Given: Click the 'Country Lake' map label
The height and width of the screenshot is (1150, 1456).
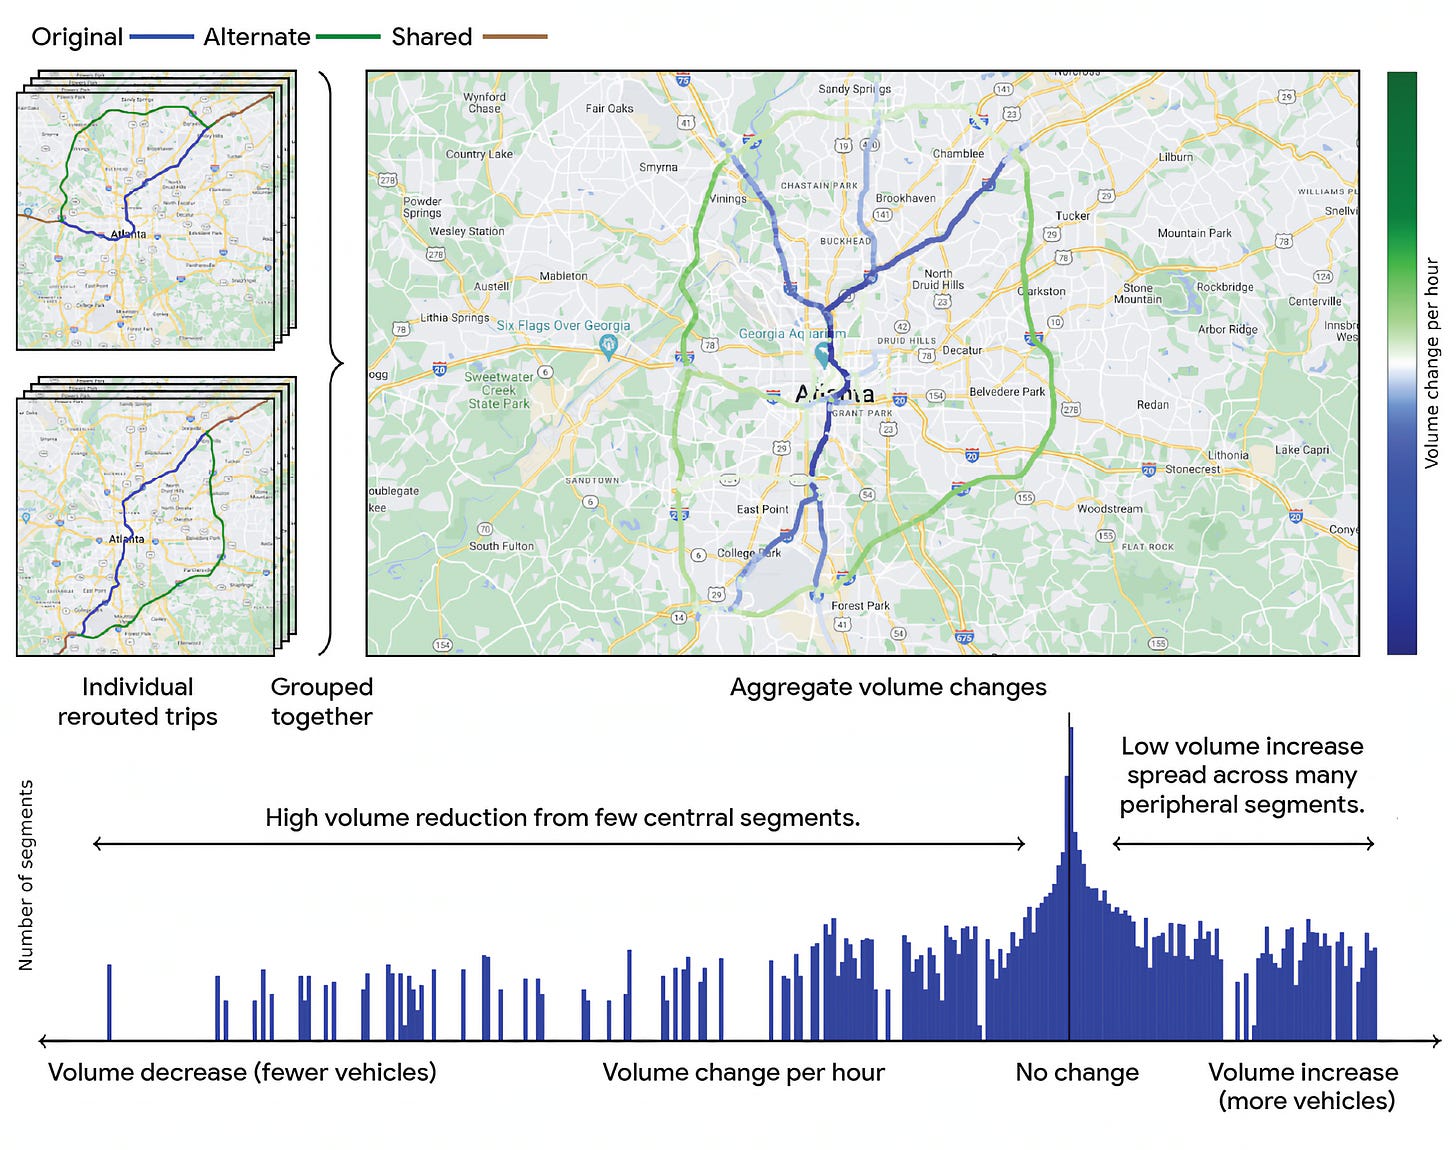Looking at the screenshot, I should click(x=479, y=154).
